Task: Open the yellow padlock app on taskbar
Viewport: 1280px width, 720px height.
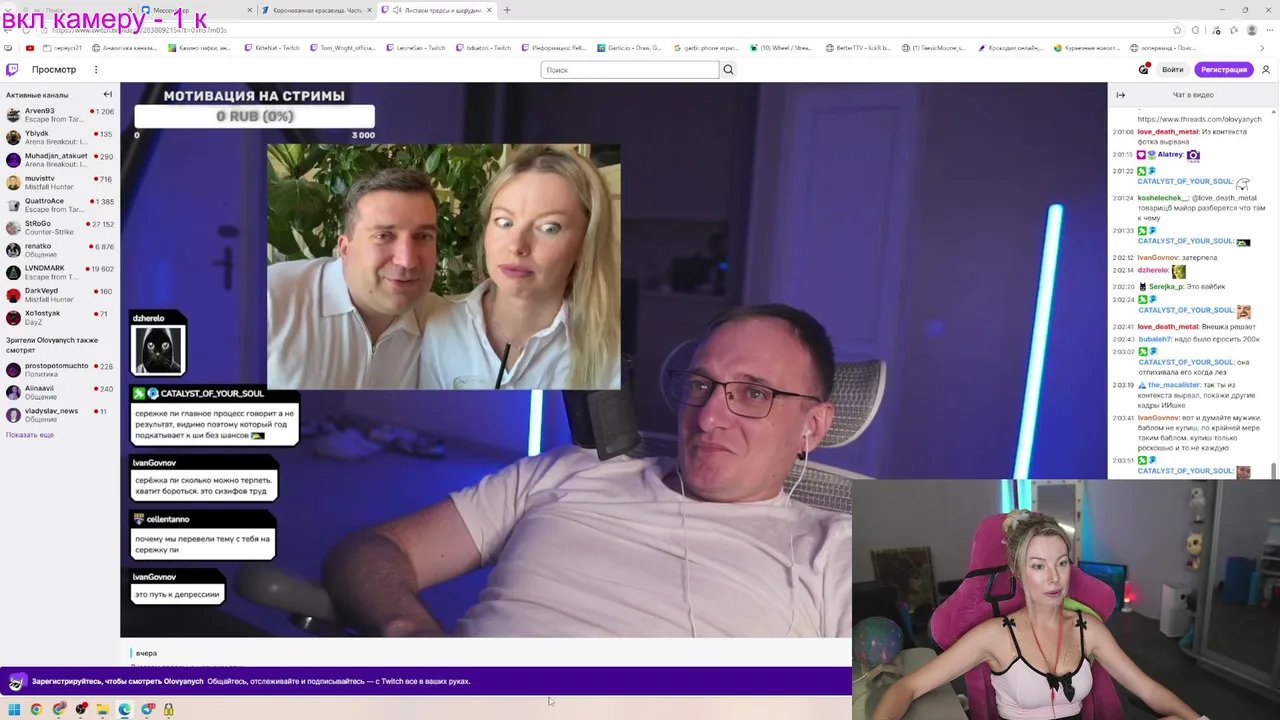Action: pyautogui.click(x=168, y=709)
